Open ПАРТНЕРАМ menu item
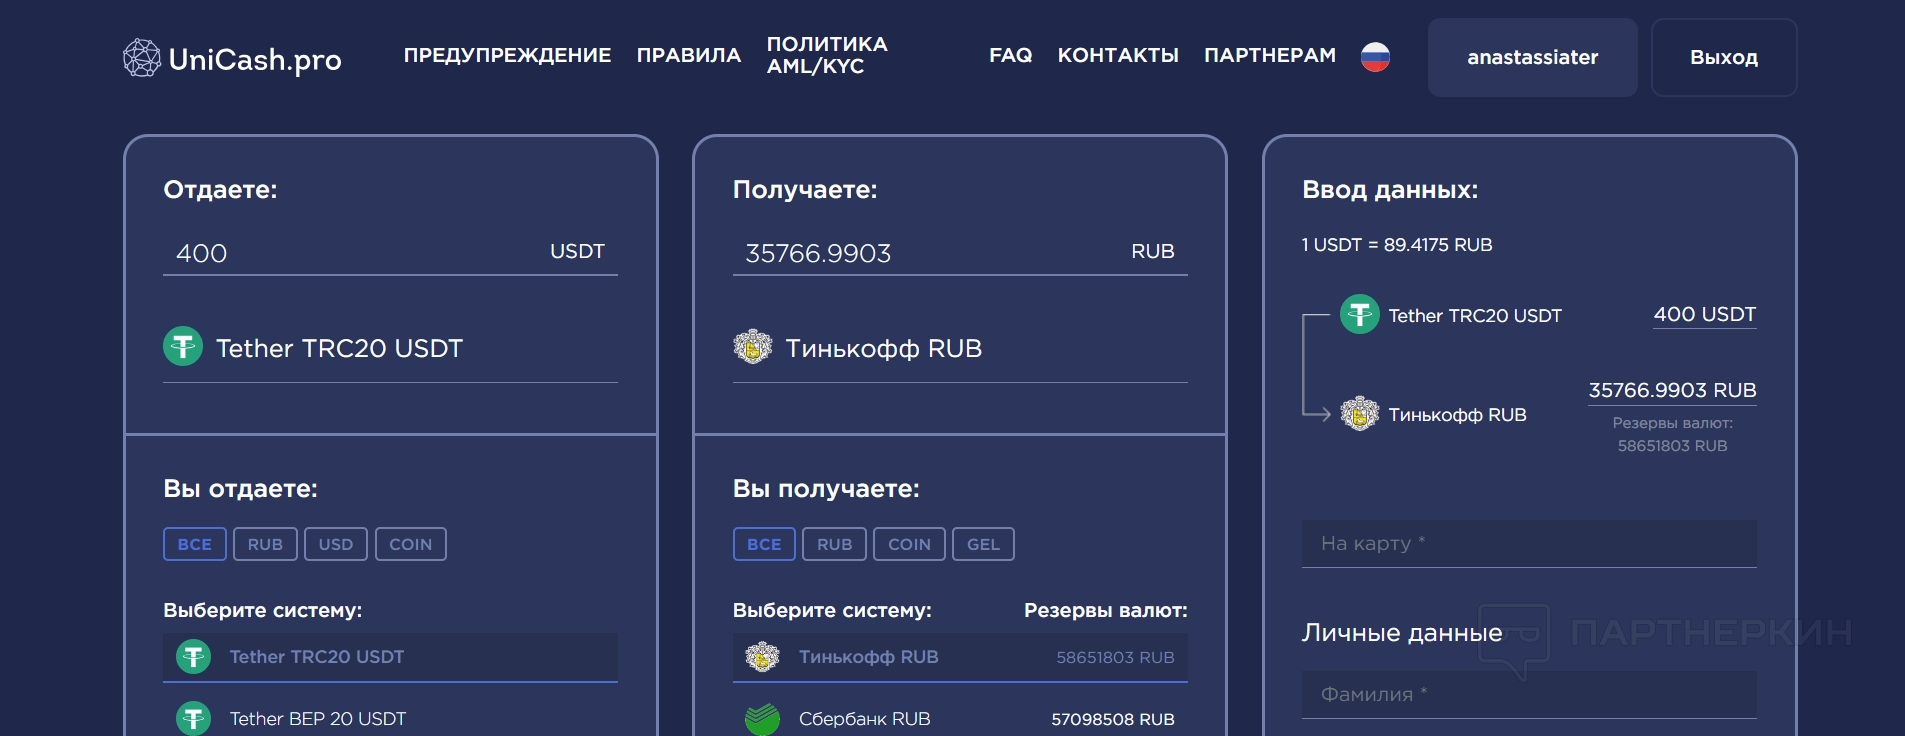Image resolution: width=1905 pixels, height=736 pixels. (x=1270, y=55)
